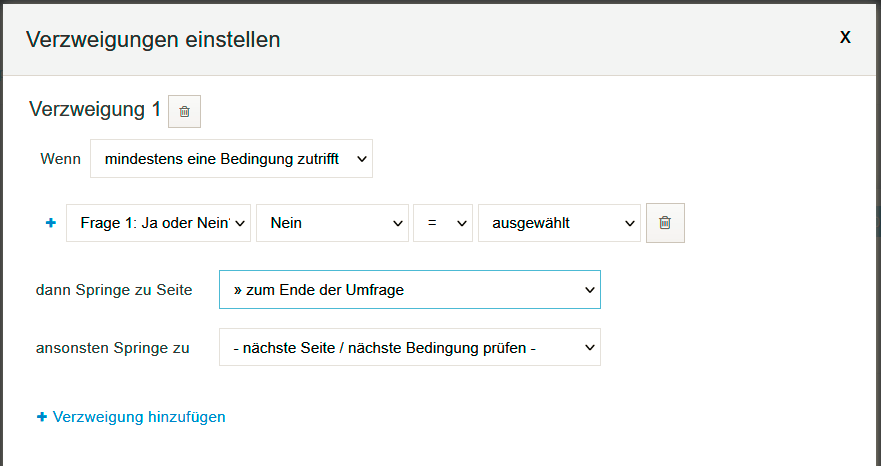The width and height of the screenshot is (881, 466).
Task: Delete Verzweigung 1 with its trash icon
Action: [184, 111]
